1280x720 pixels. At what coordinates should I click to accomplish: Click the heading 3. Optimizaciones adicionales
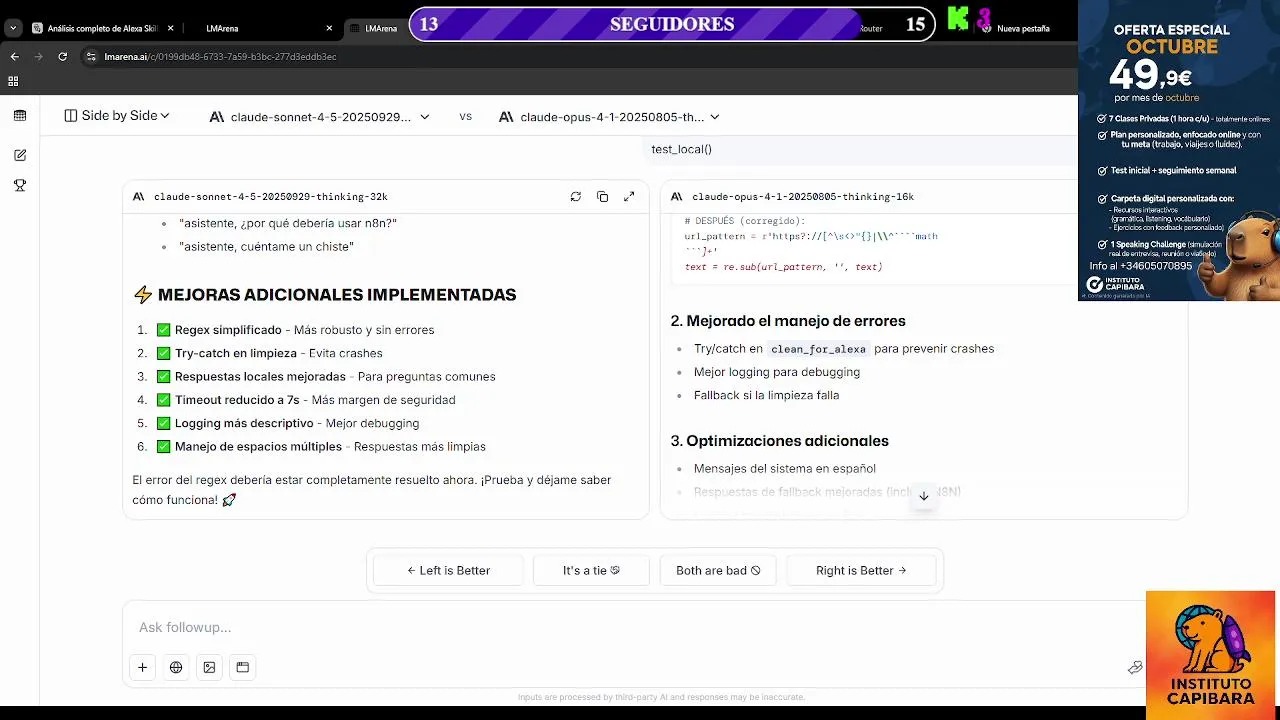pyautogui.click(x=779, y=441)
